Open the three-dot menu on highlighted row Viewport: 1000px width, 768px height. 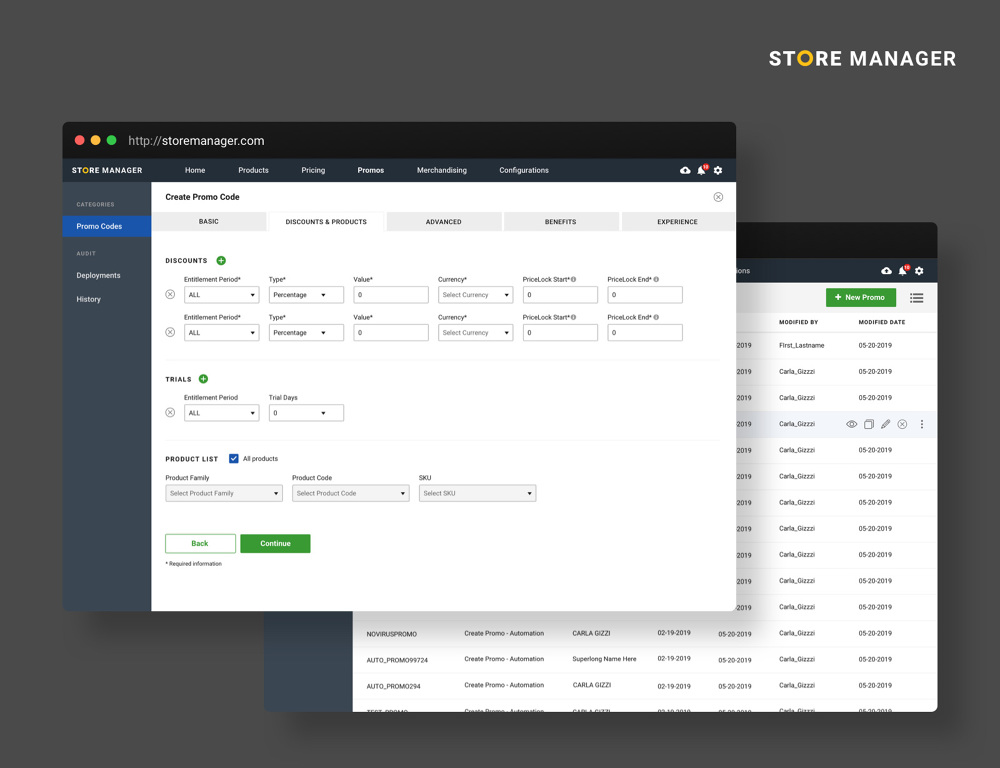(x=922, y=424)
